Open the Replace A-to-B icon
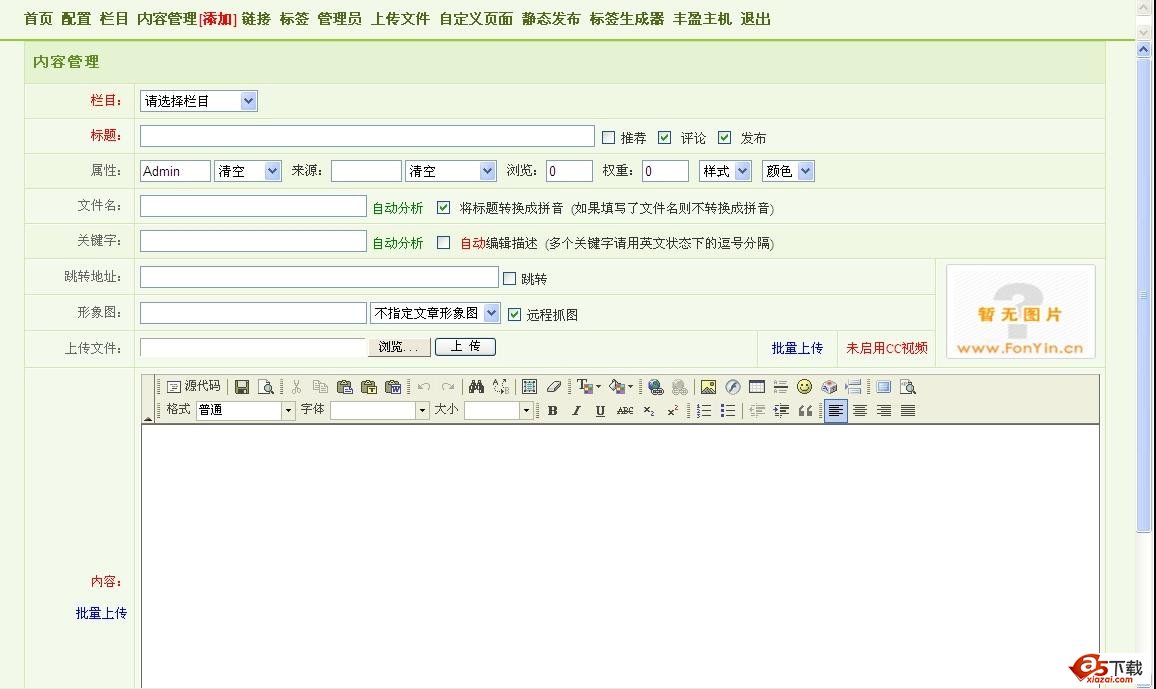This screenshot has height=689, width=1156. click(501, 387)
